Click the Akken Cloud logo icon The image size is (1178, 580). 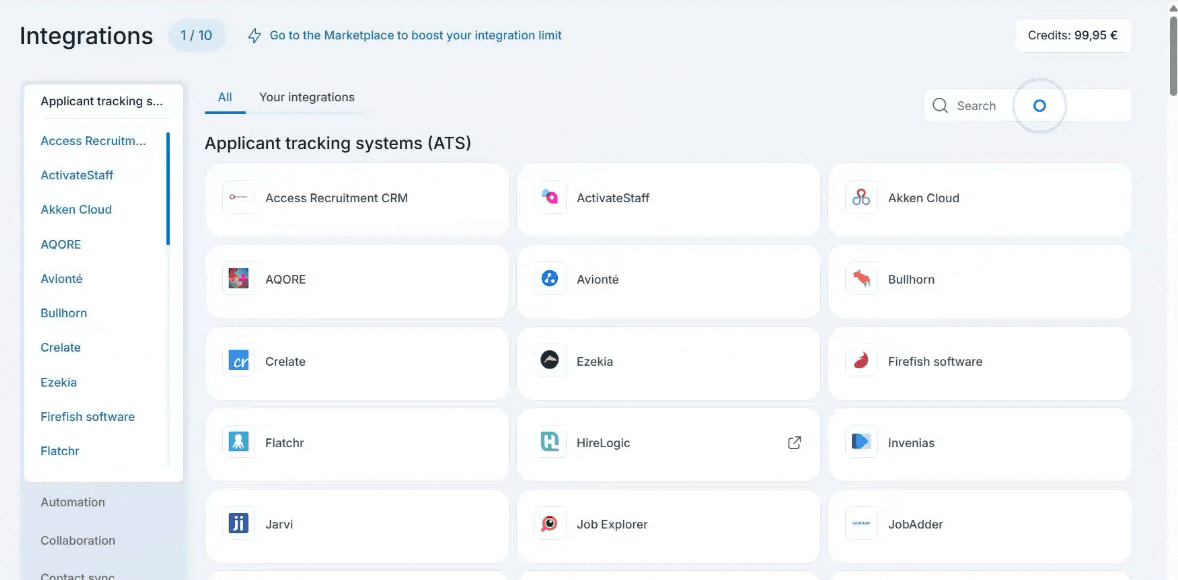[861, 198]
